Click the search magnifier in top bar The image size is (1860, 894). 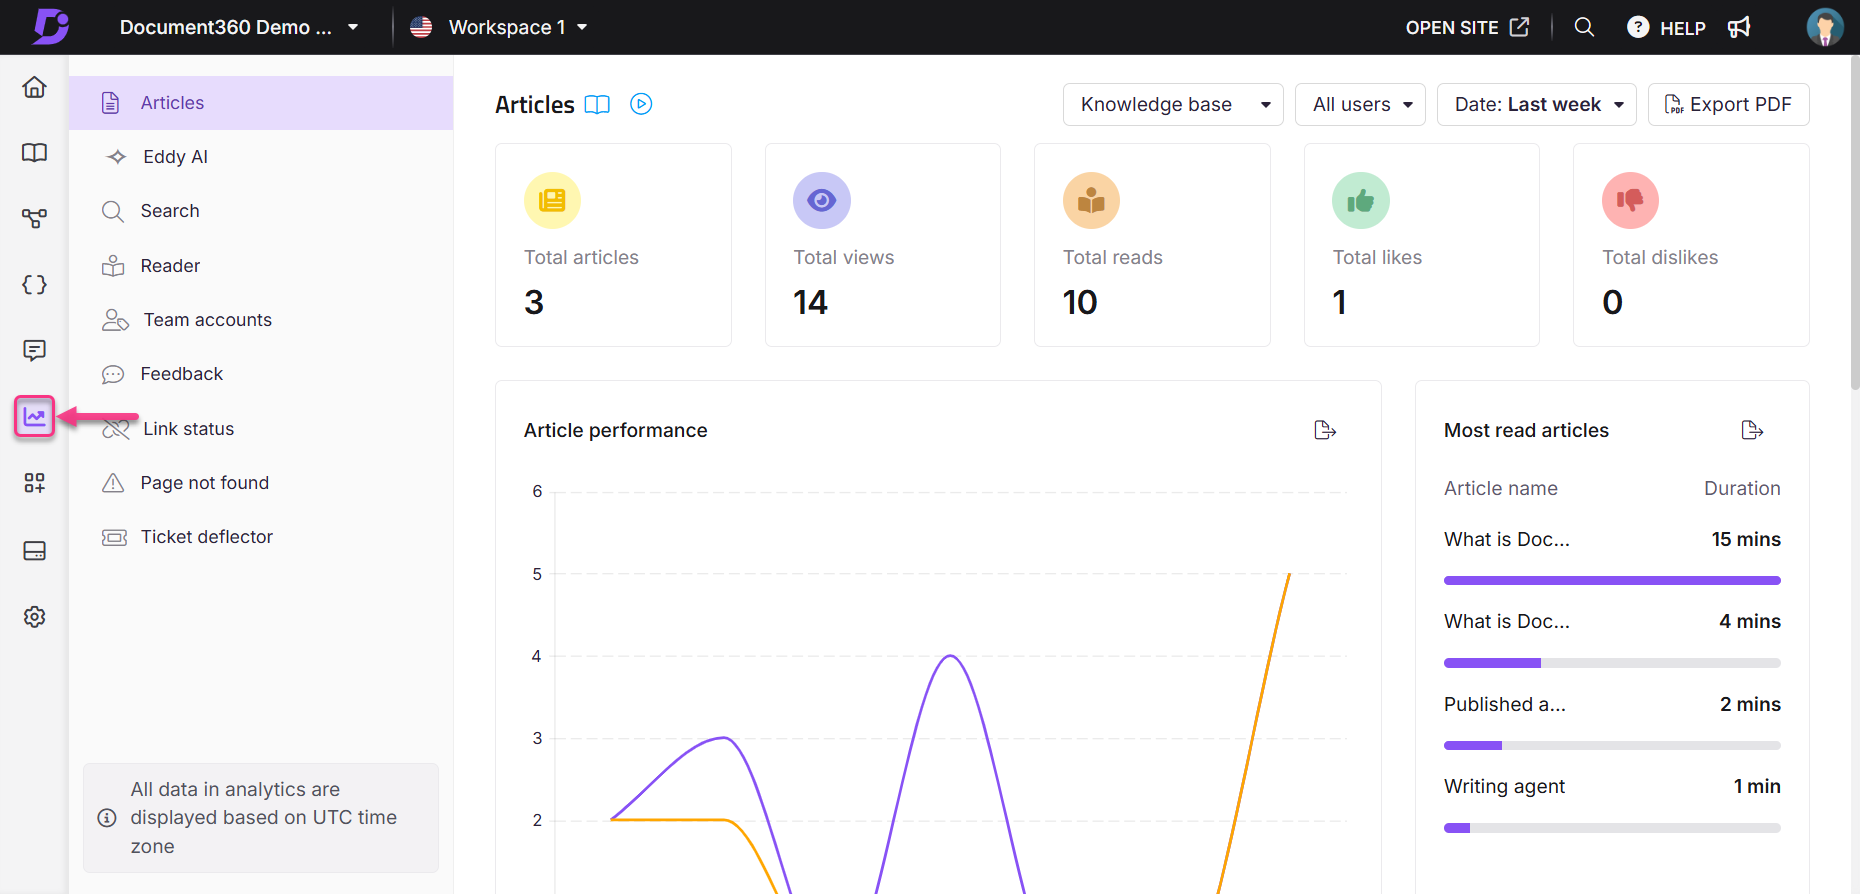[1584, 27]
